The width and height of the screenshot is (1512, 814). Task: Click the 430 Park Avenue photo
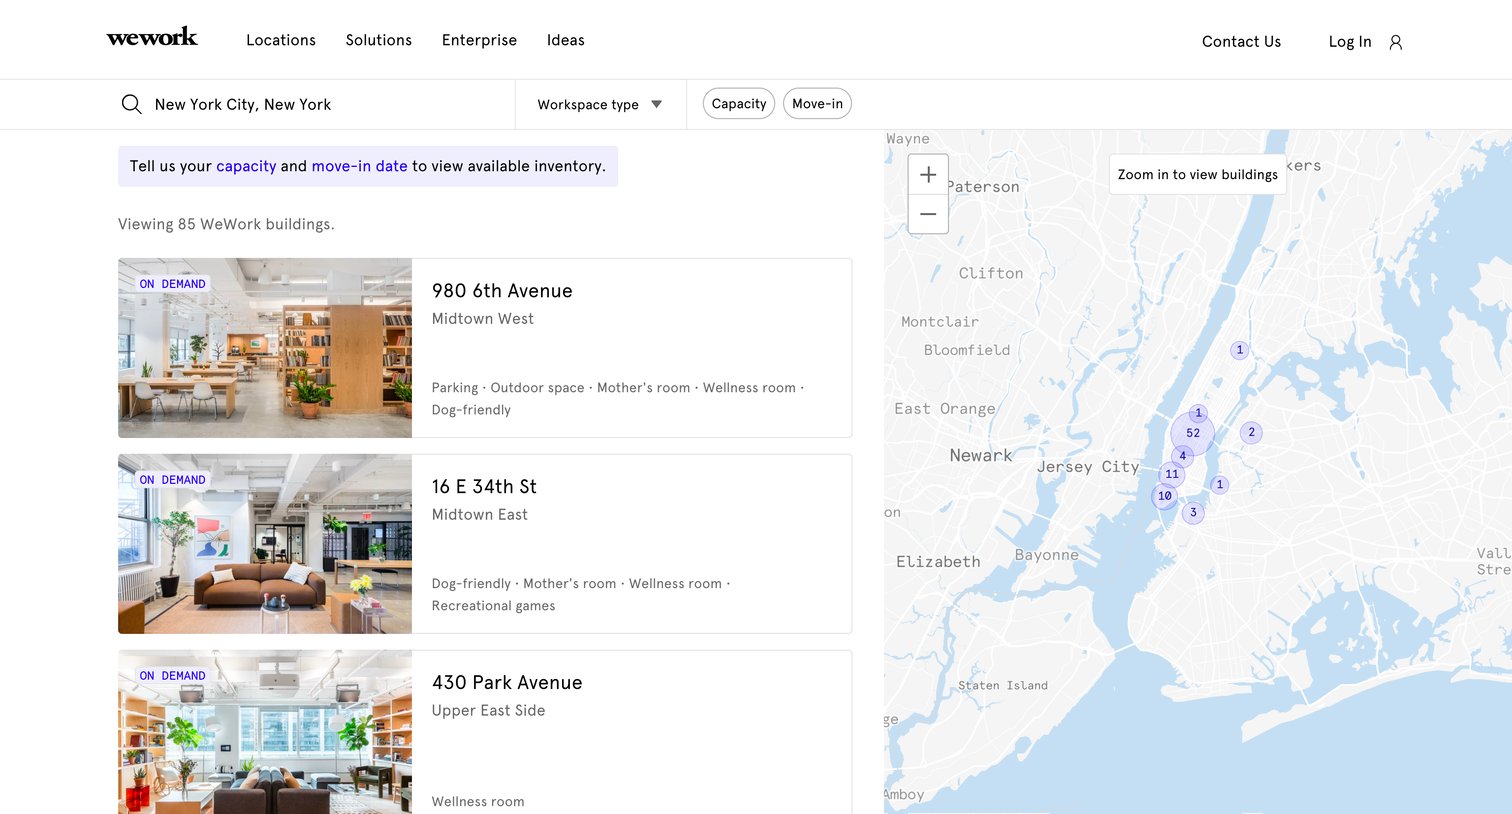[x=265, y=732]
